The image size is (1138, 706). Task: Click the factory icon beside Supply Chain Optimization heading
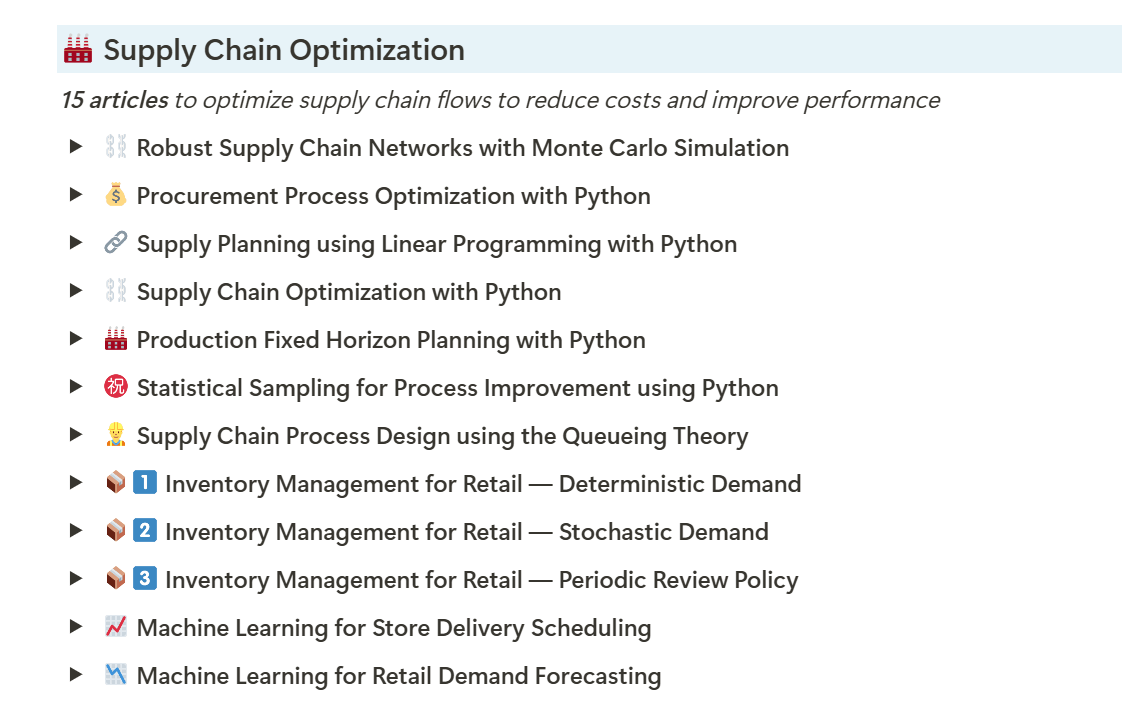[78, 50]
